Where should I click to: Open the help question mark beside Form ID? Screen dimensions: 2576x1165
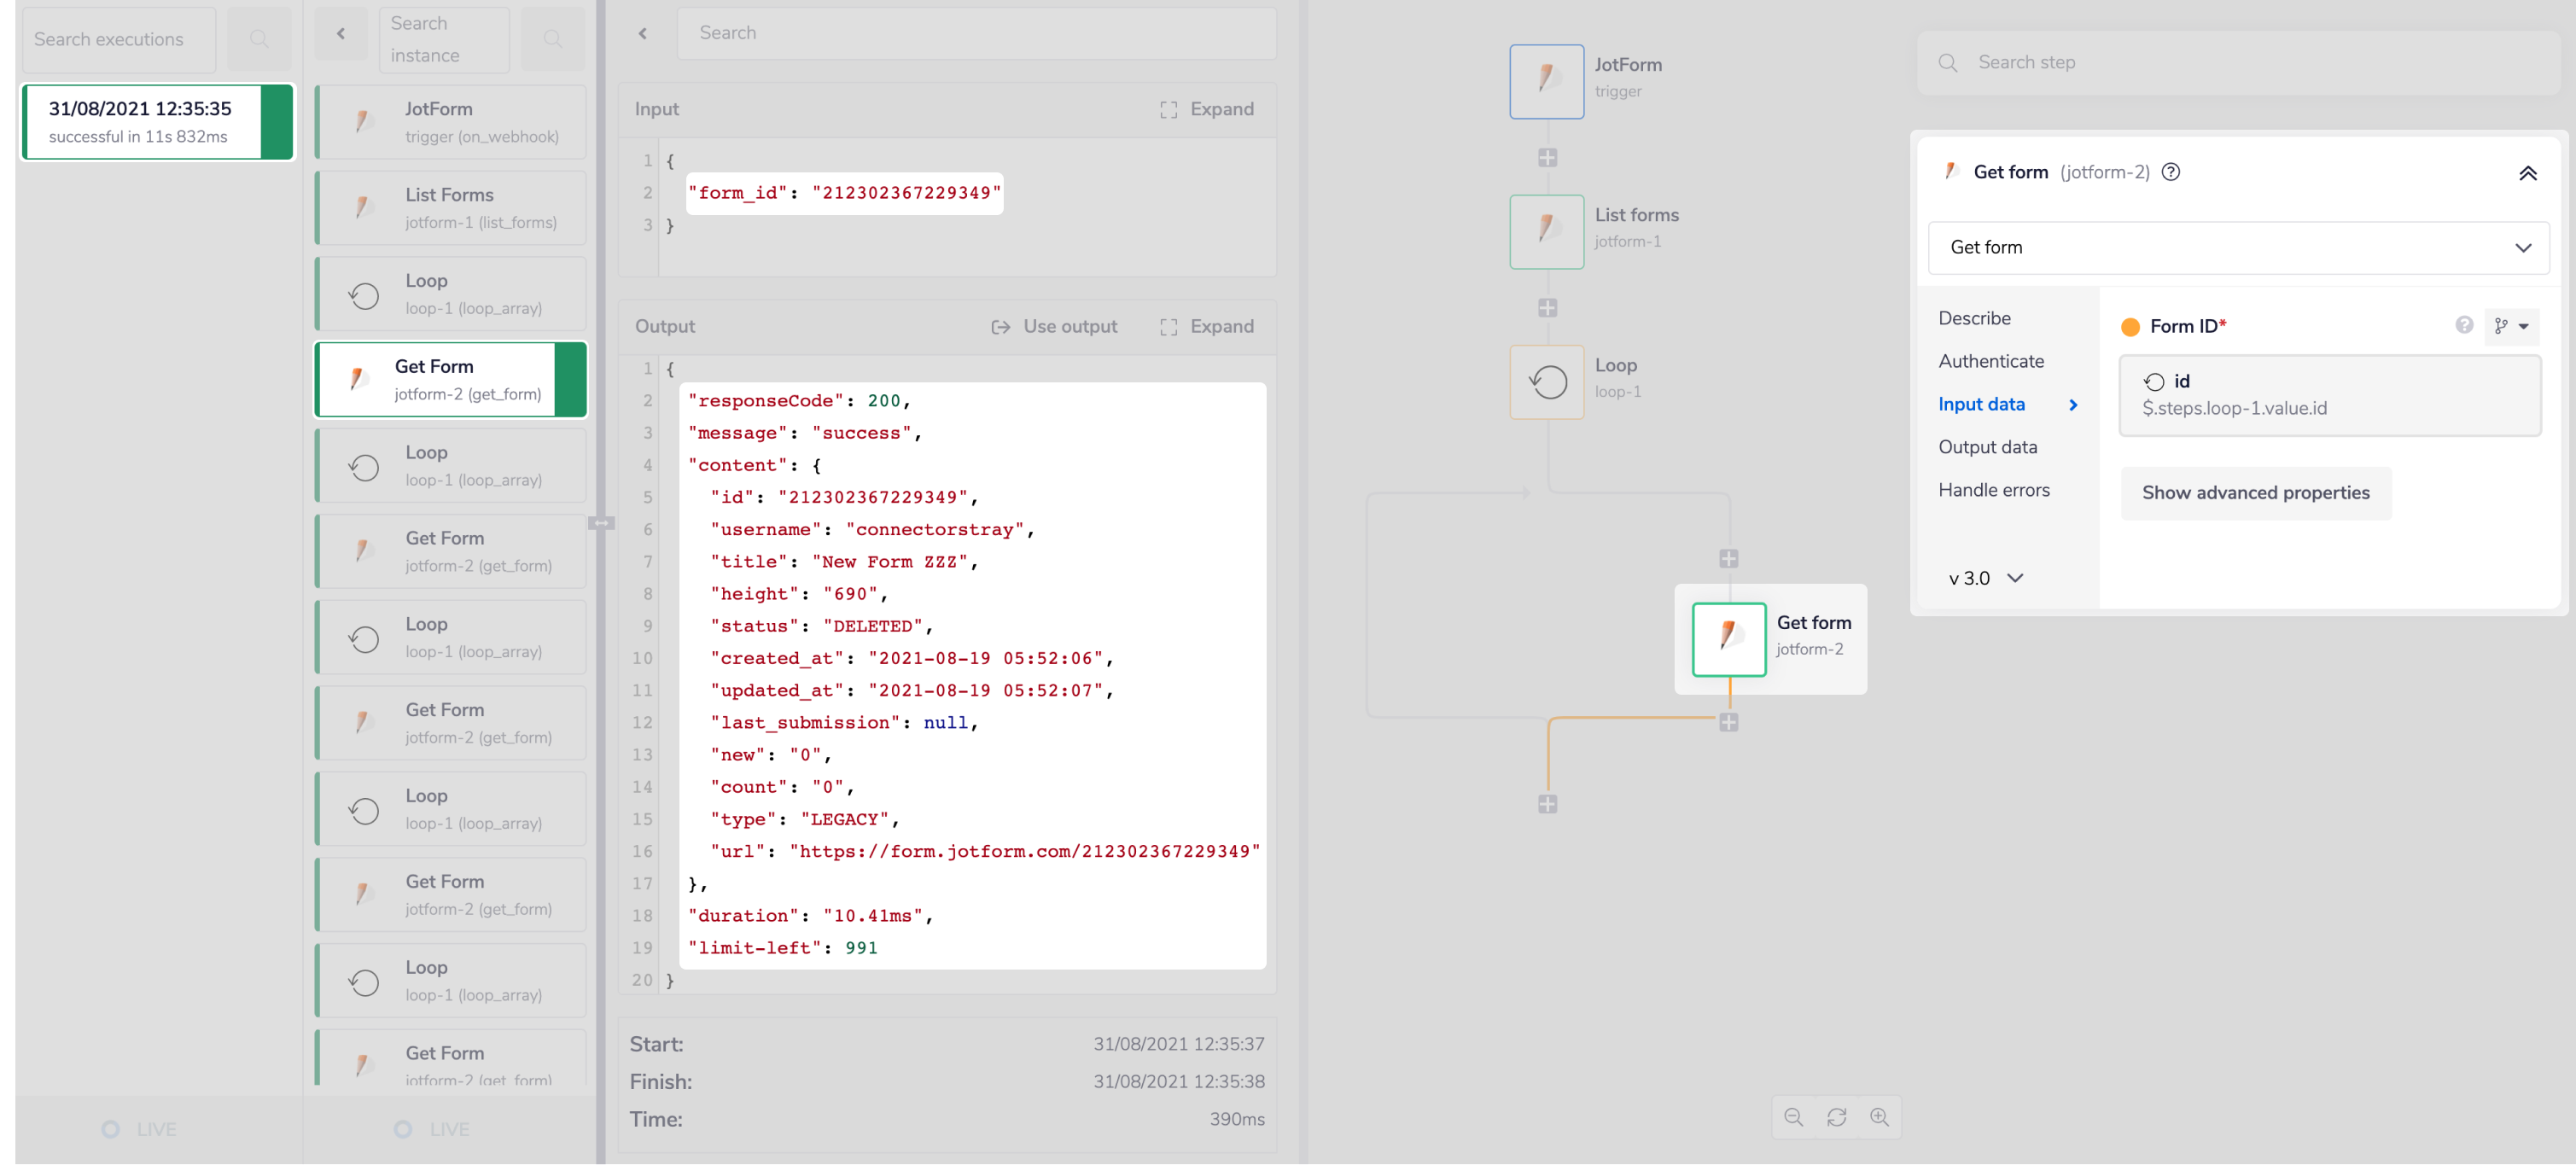pos(2463,325)
